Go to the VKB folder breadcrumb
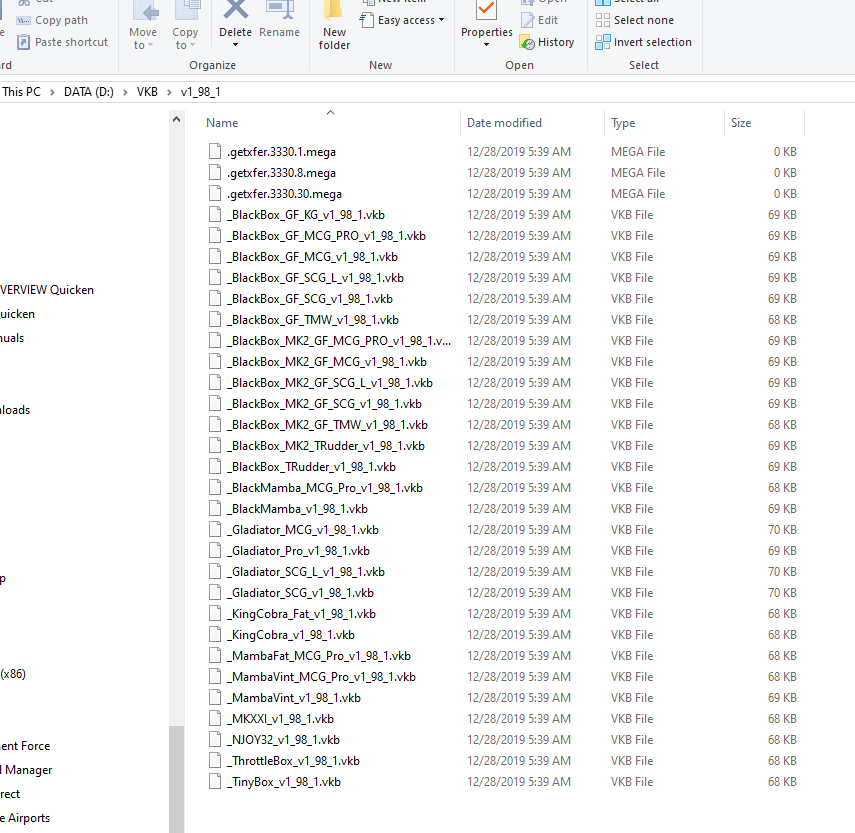The width and height of the screenshot is (855, 833). 147,92
